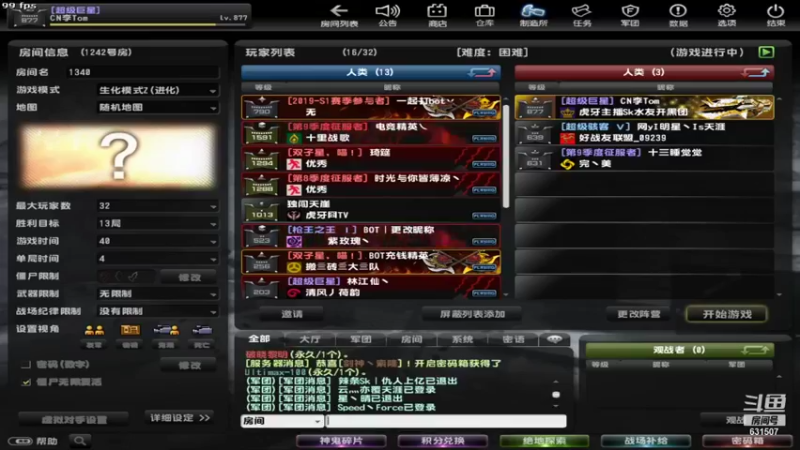Viewport: 800px width, 450px height.
Task: Toggle the password (密码) checkbox
Action: click(26, 364)
